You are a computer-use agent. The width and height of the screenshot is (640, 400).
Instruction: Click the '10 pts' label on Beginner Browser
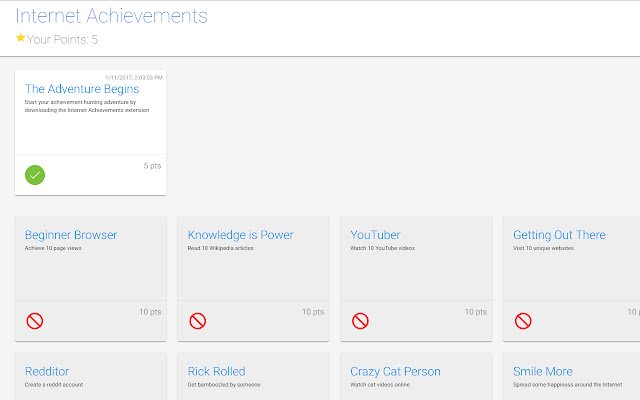(x=150, y=312)
